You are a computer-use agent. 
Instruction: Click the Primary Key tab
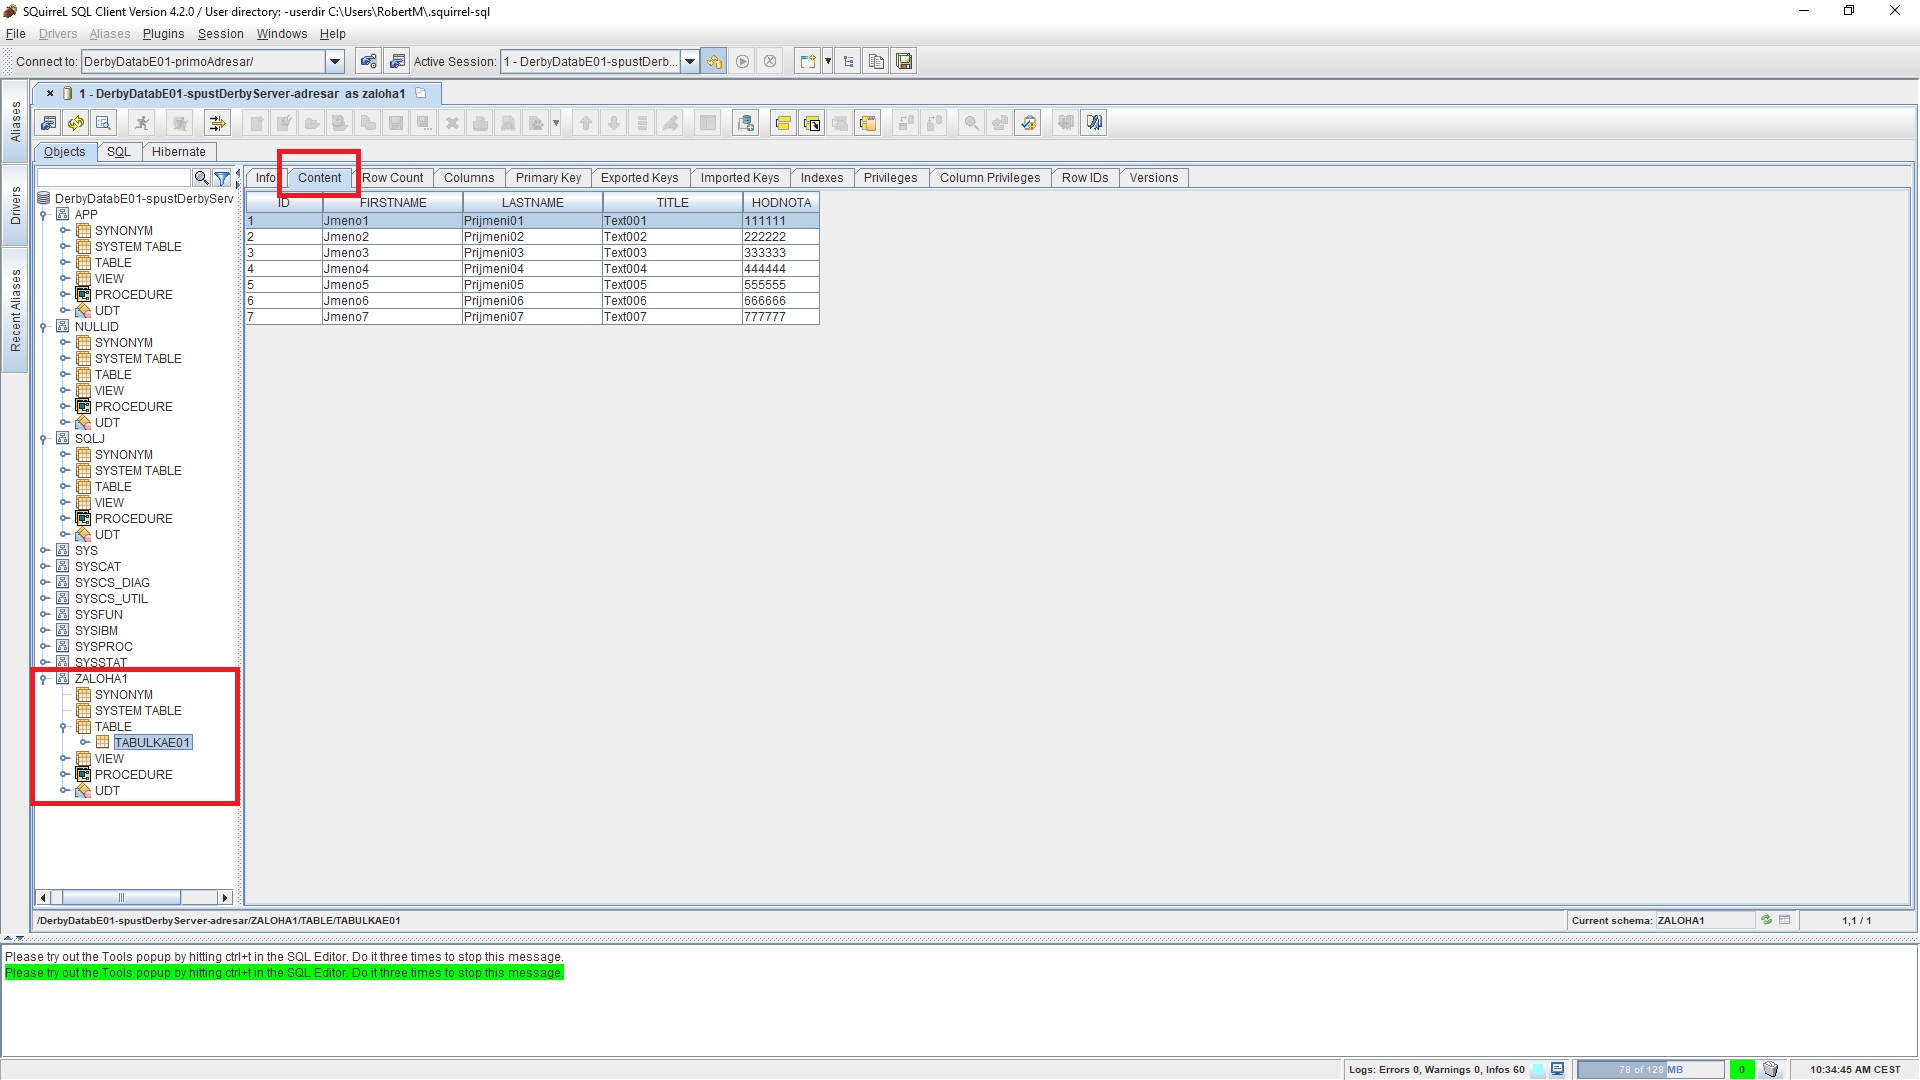(x=547, y=177)
